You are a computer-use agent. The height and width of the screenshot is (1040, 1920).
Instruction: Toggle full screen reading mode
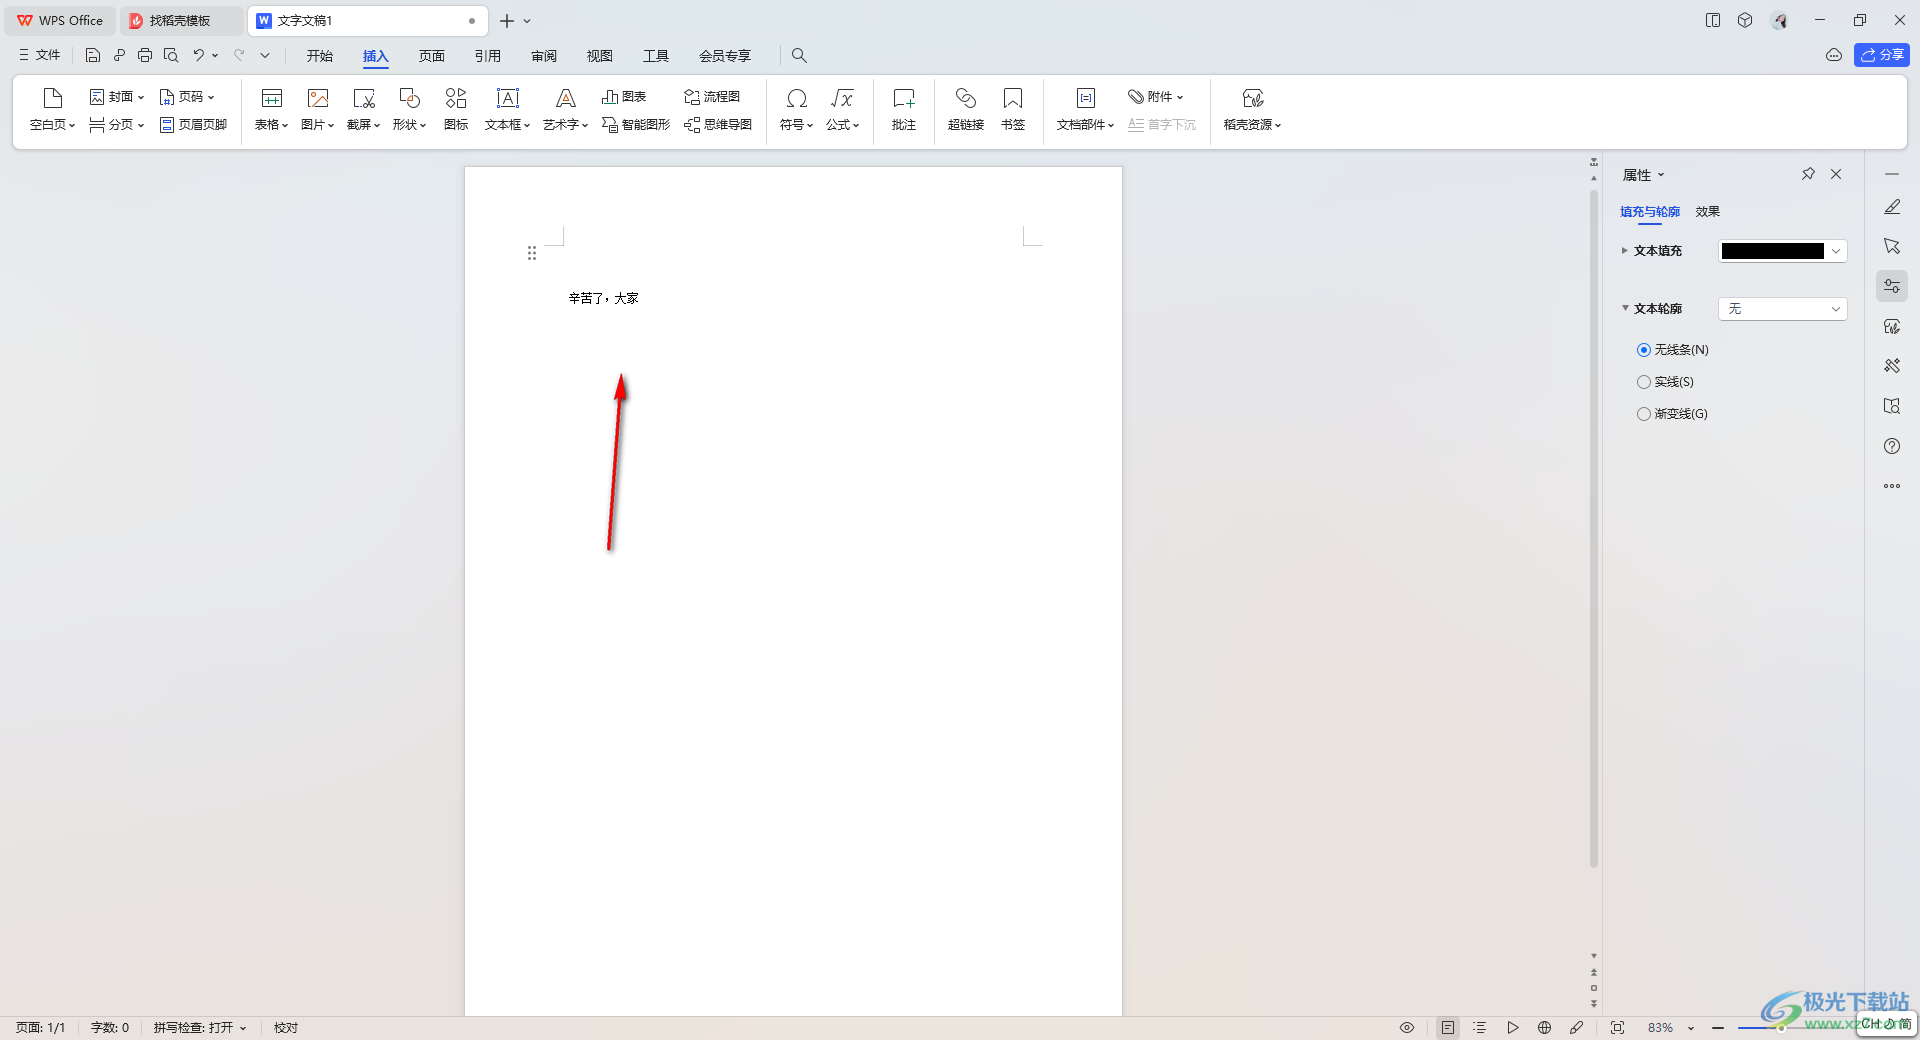coord(1618,1028)
